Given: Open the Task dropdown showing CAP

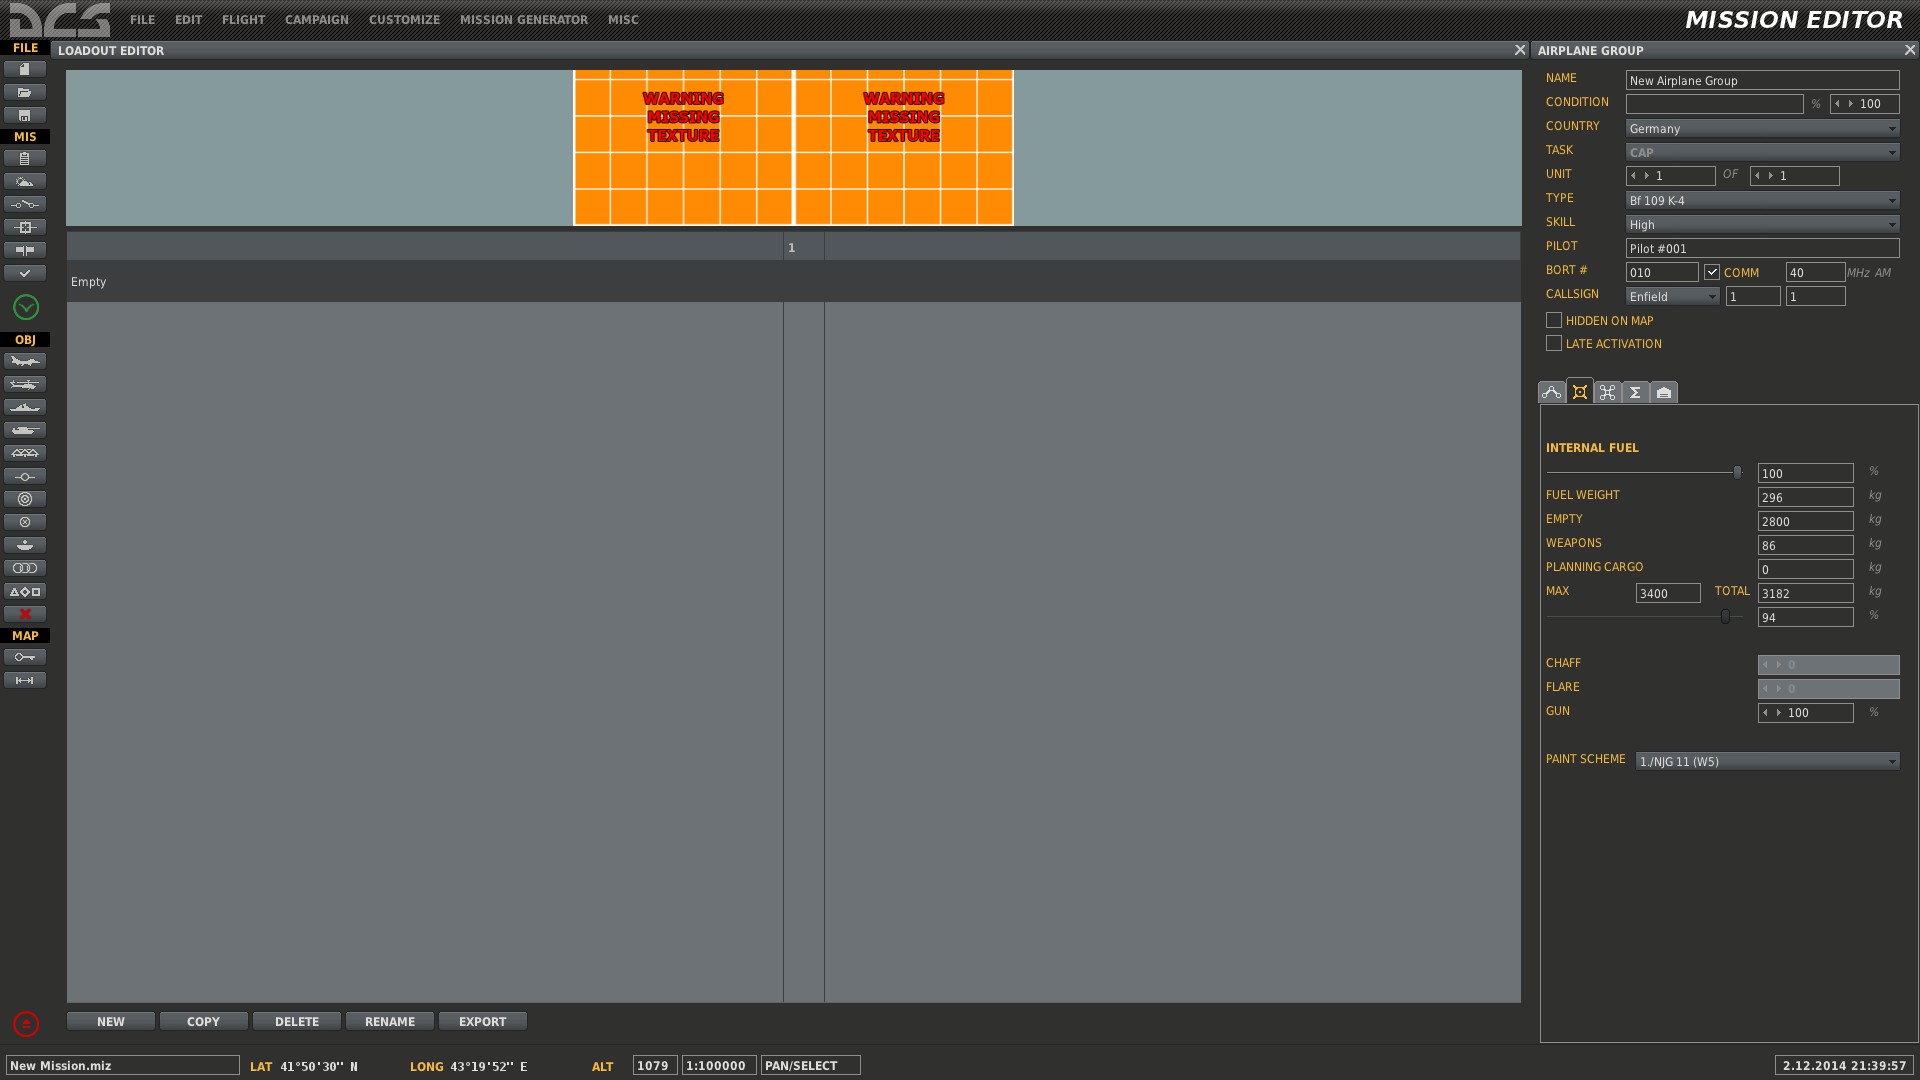Looking at the screenshot, I should click(x=1762, y=152).
